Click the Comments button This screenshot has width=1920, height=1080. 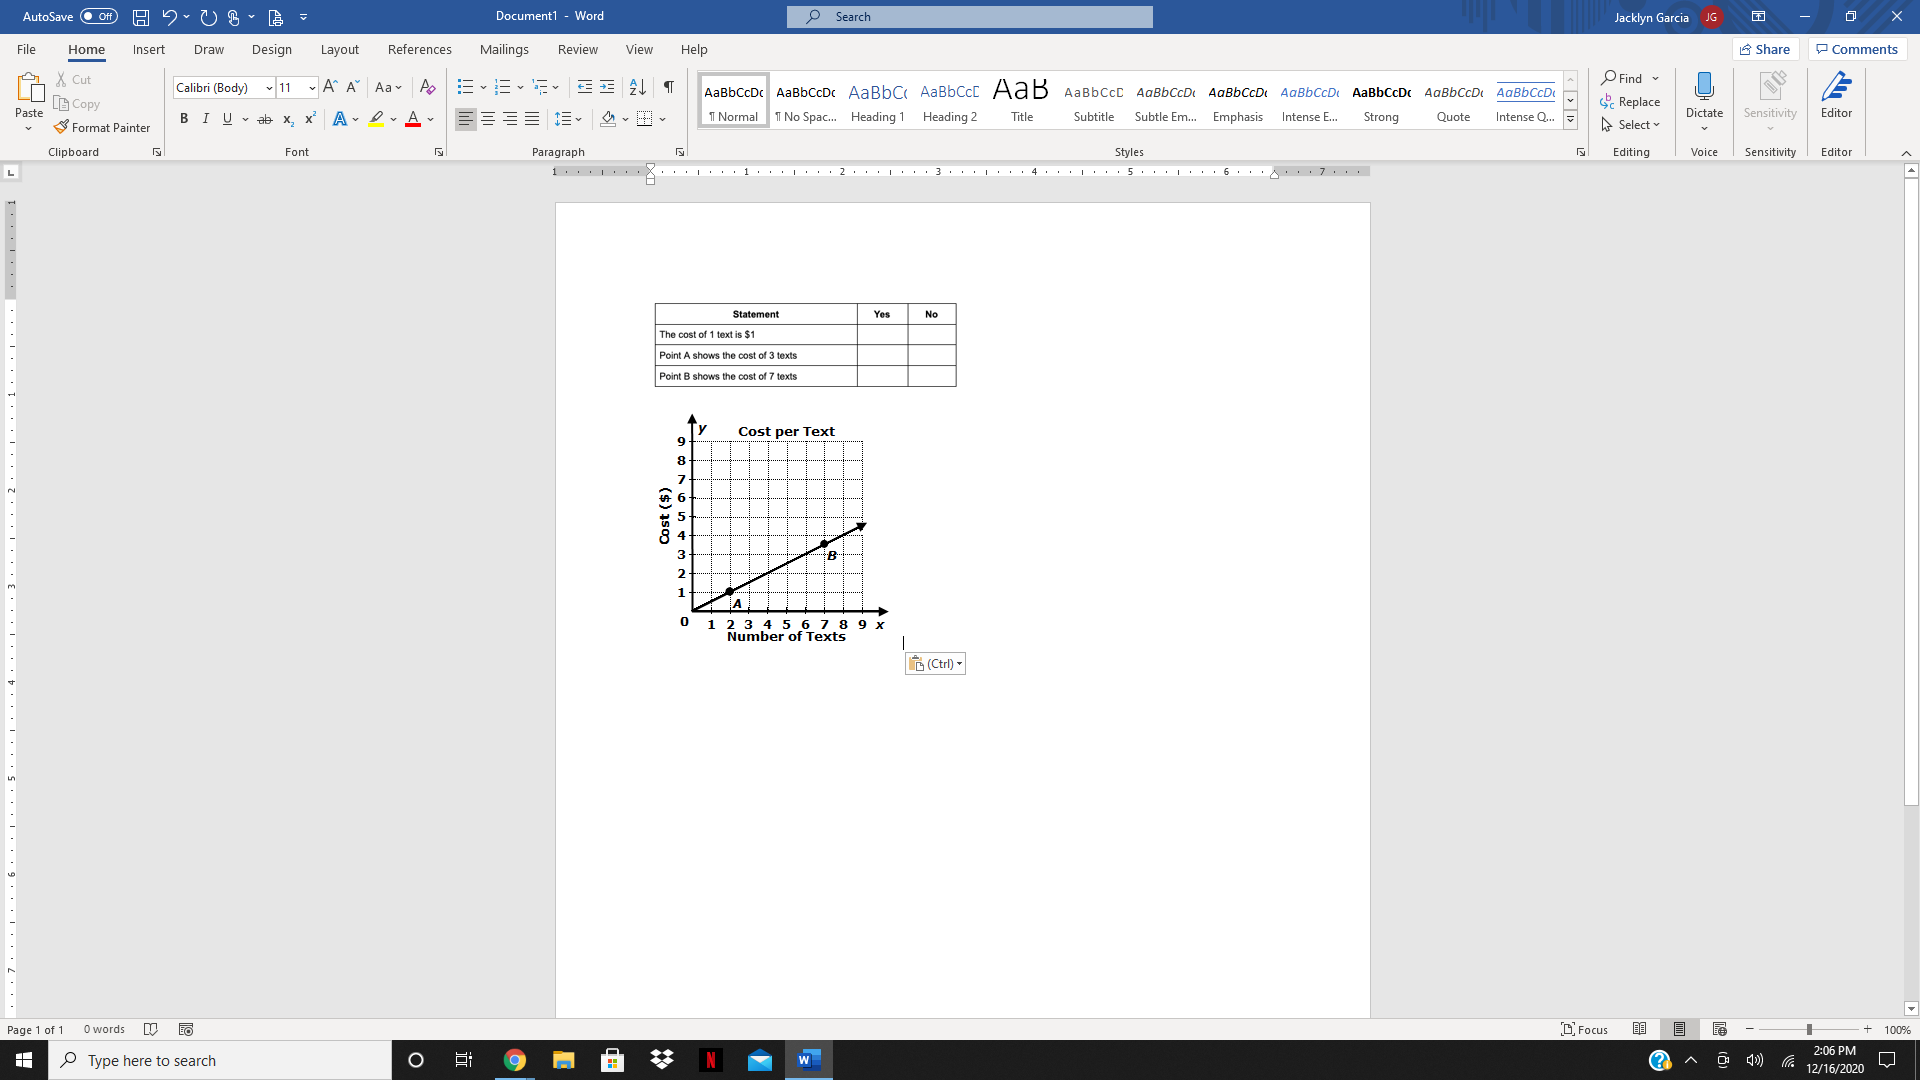tap(1857, 49)
